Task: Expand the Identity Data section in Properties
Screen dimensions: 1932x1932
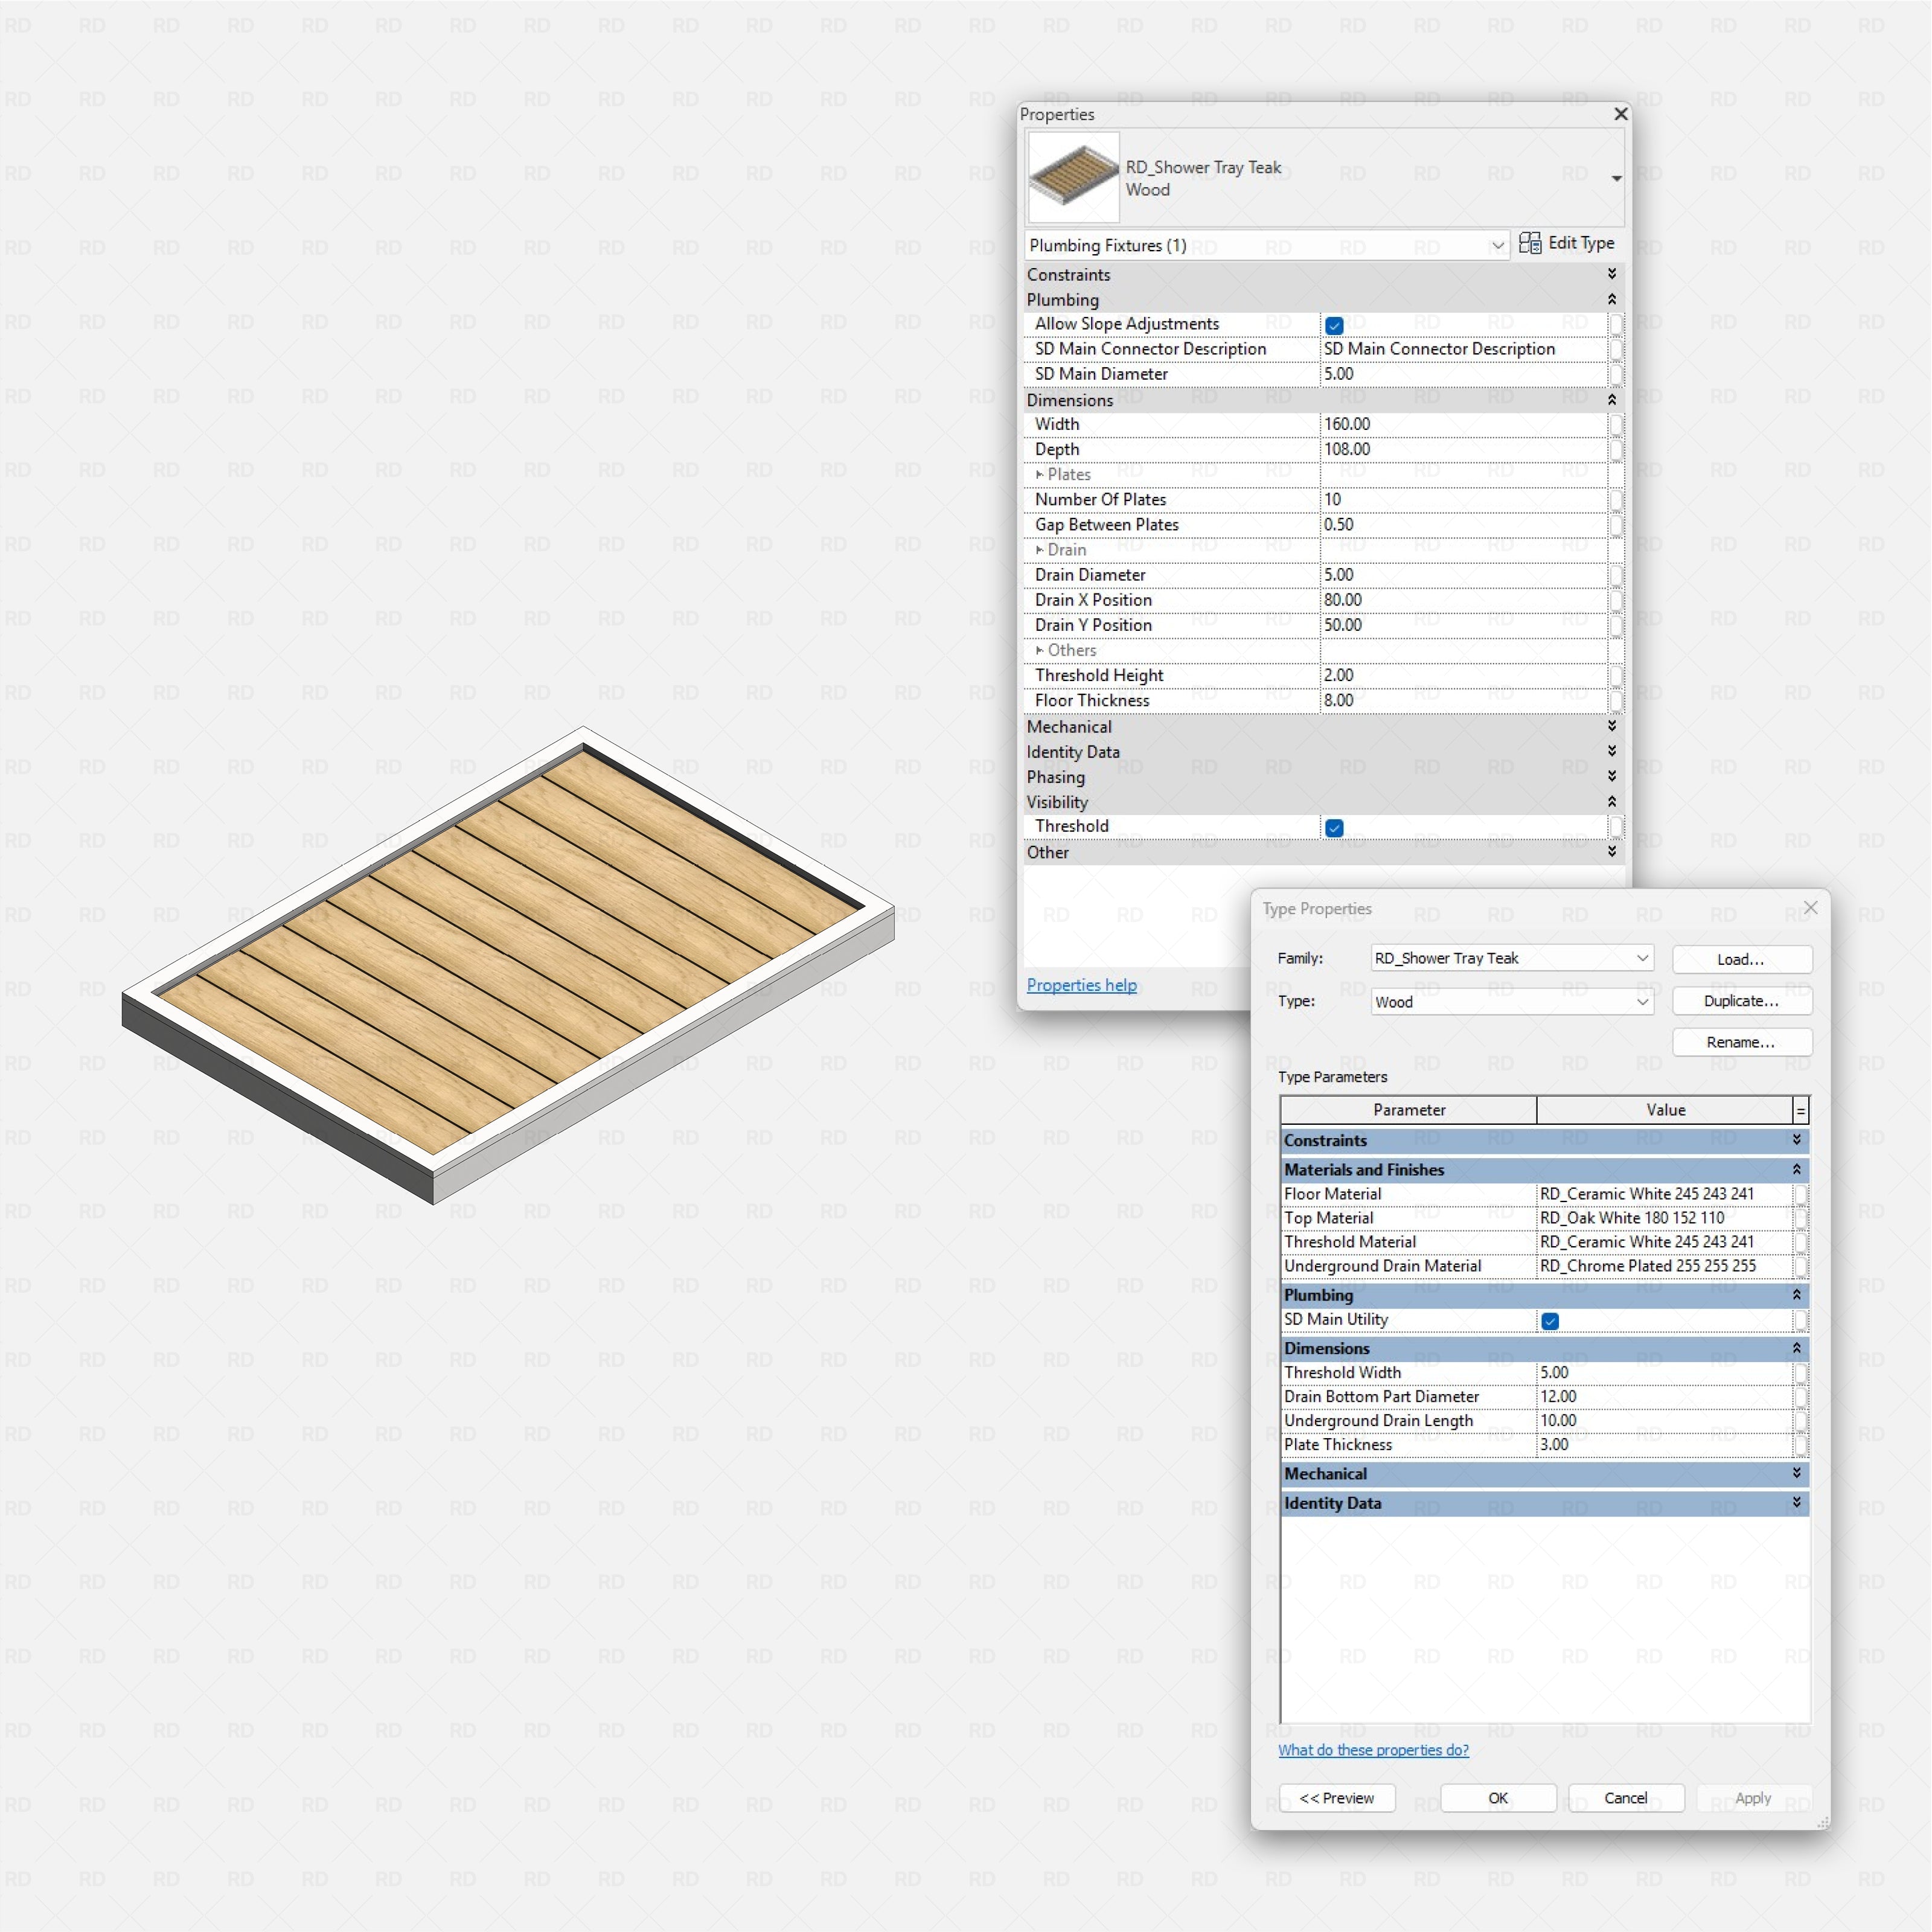Action: tap(1612, 751)
